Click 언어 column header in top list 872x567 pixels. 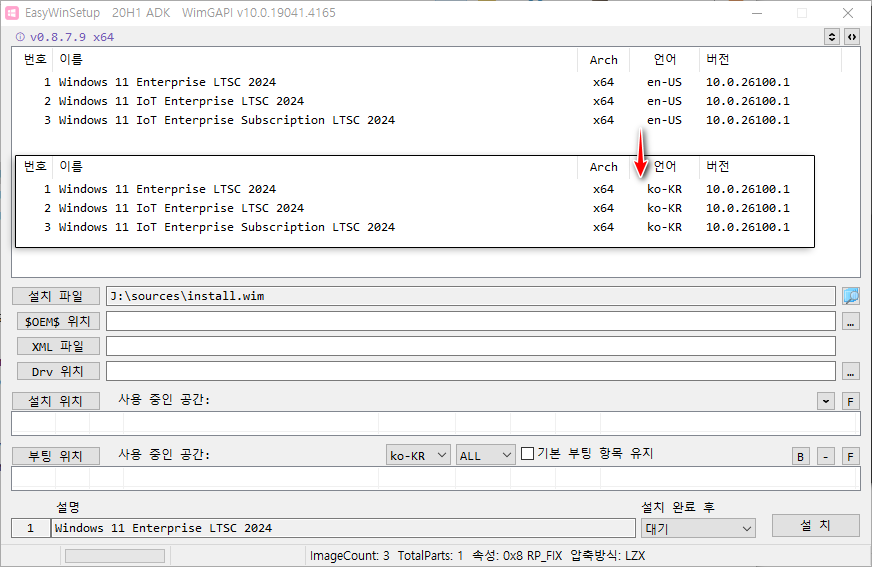pos(664,59)
